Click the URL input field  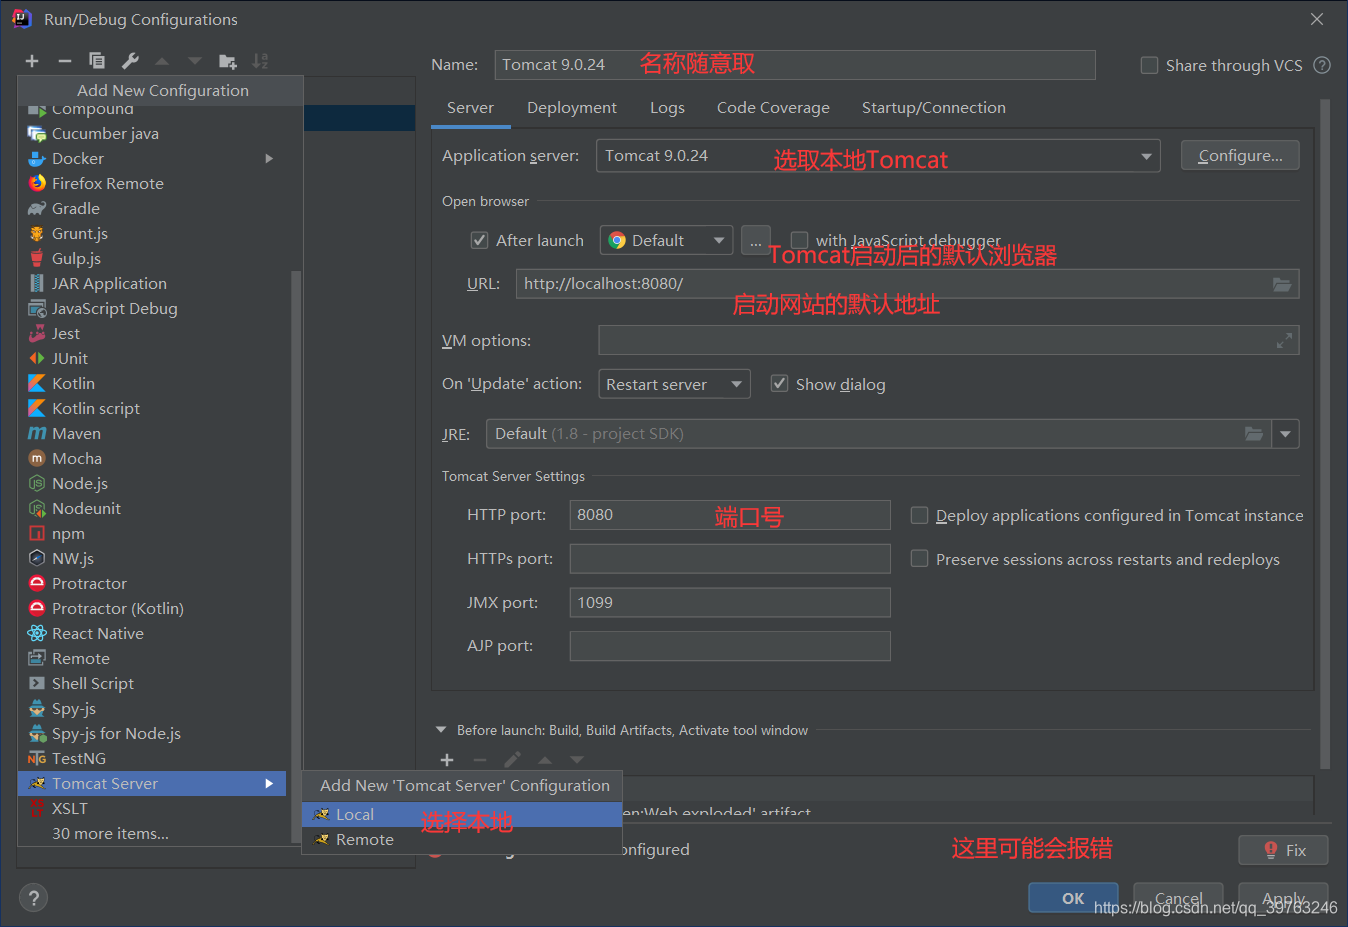(907, 284)
